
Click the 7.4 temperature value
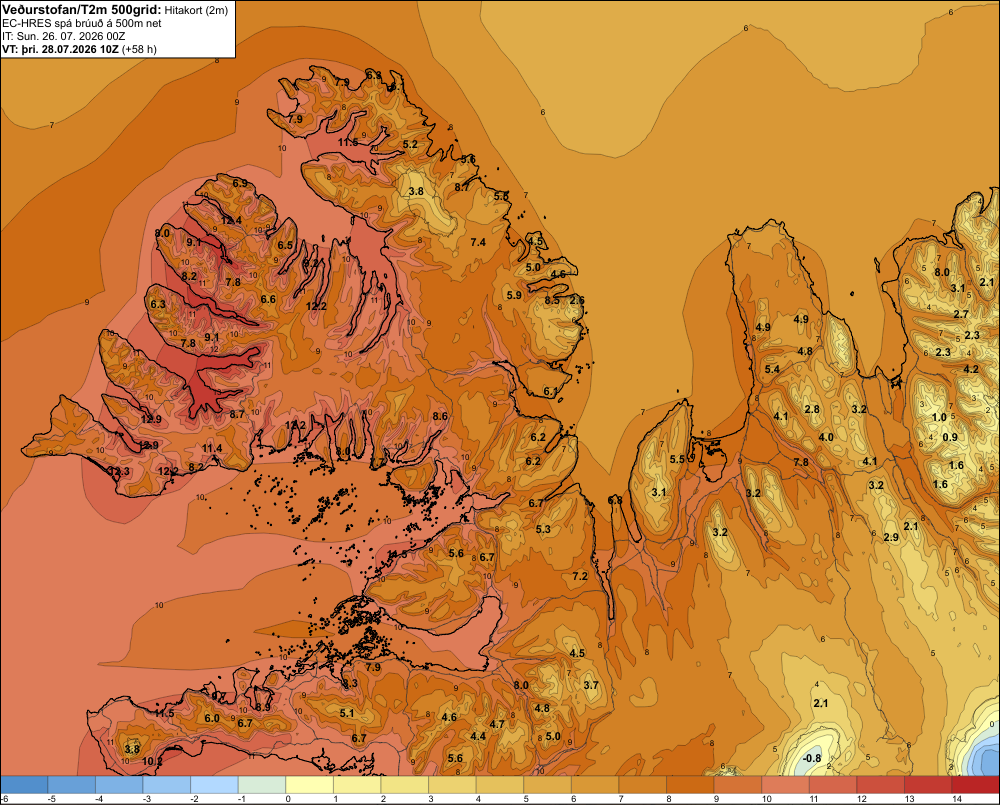pyautogui.click(x=478, y=242)
